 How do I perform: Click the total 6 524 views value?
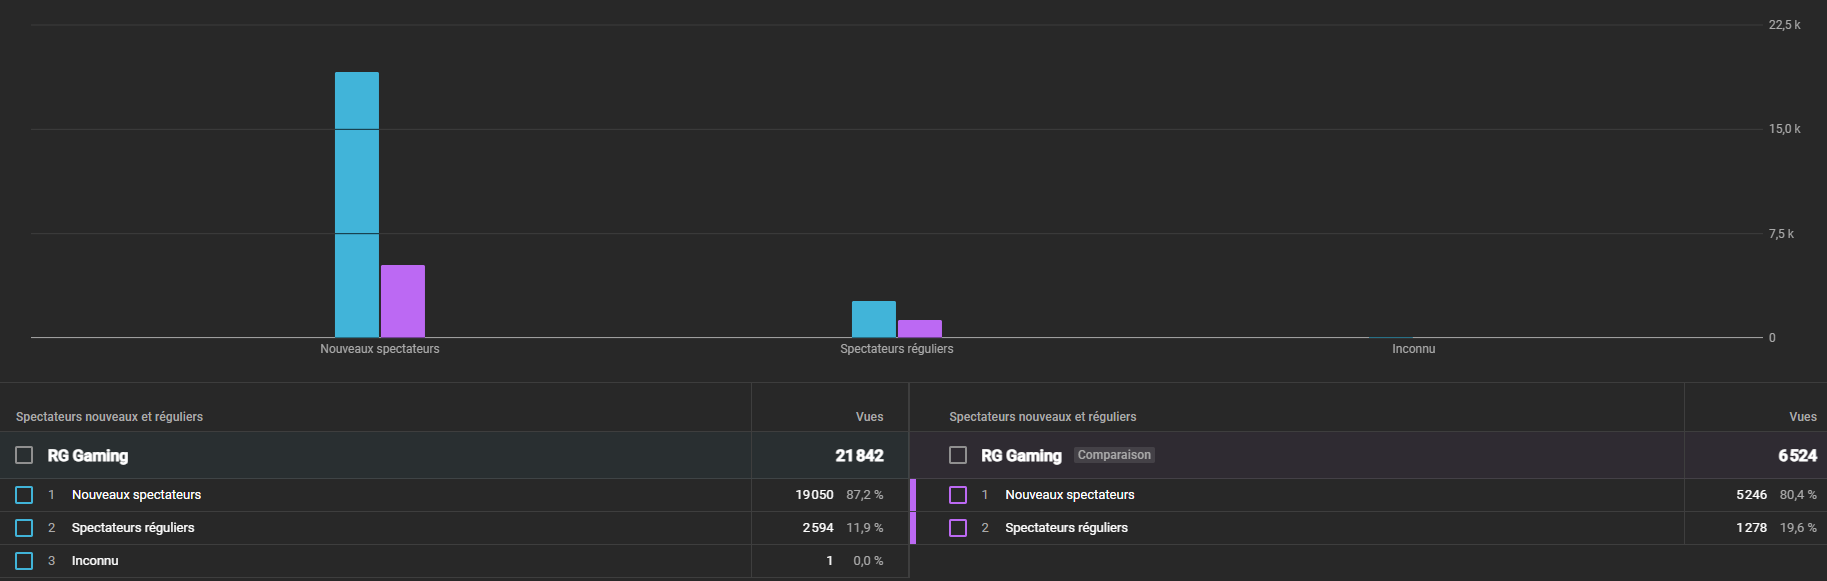pyautogui.click(x=1798, y=456)
